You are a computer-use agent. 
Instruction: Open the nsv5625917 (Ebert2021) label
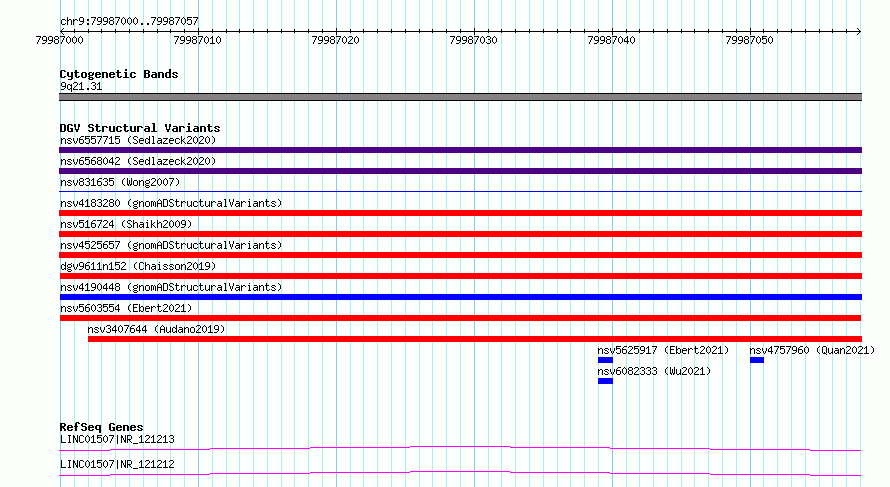[663, 350]
